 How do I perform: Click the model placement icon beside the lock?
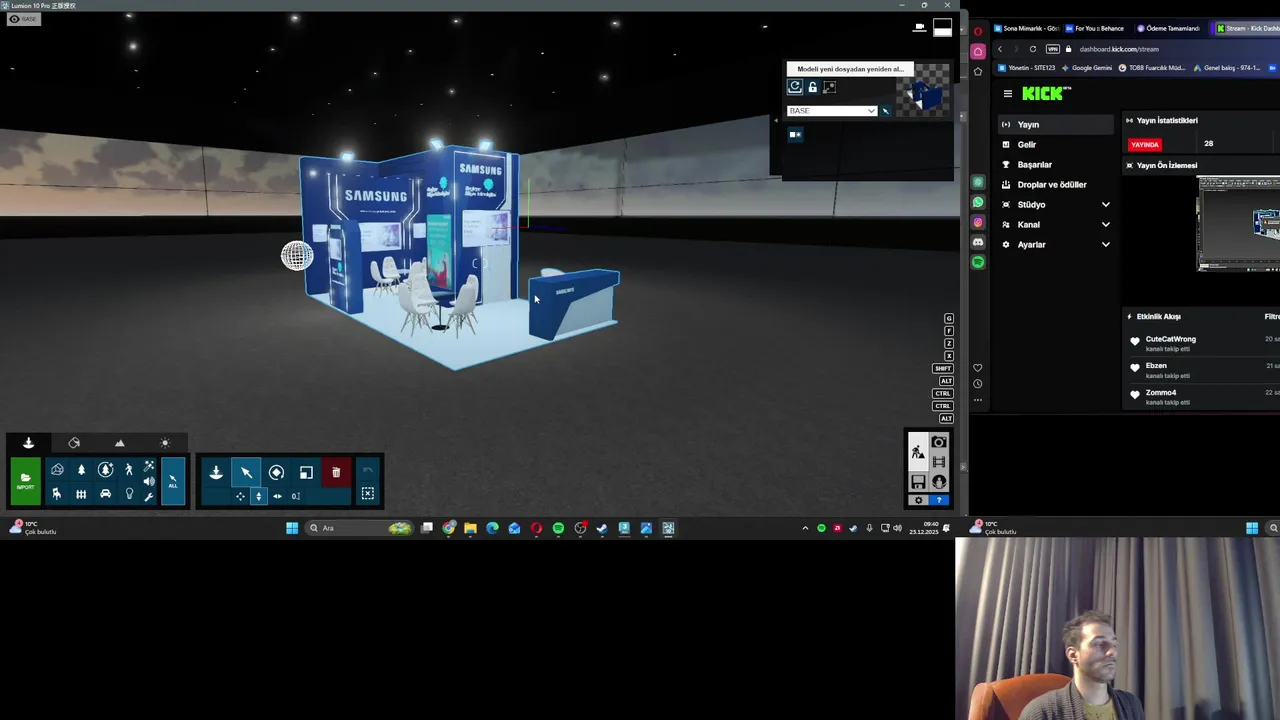pyautogui.click(x=829, y=87)
